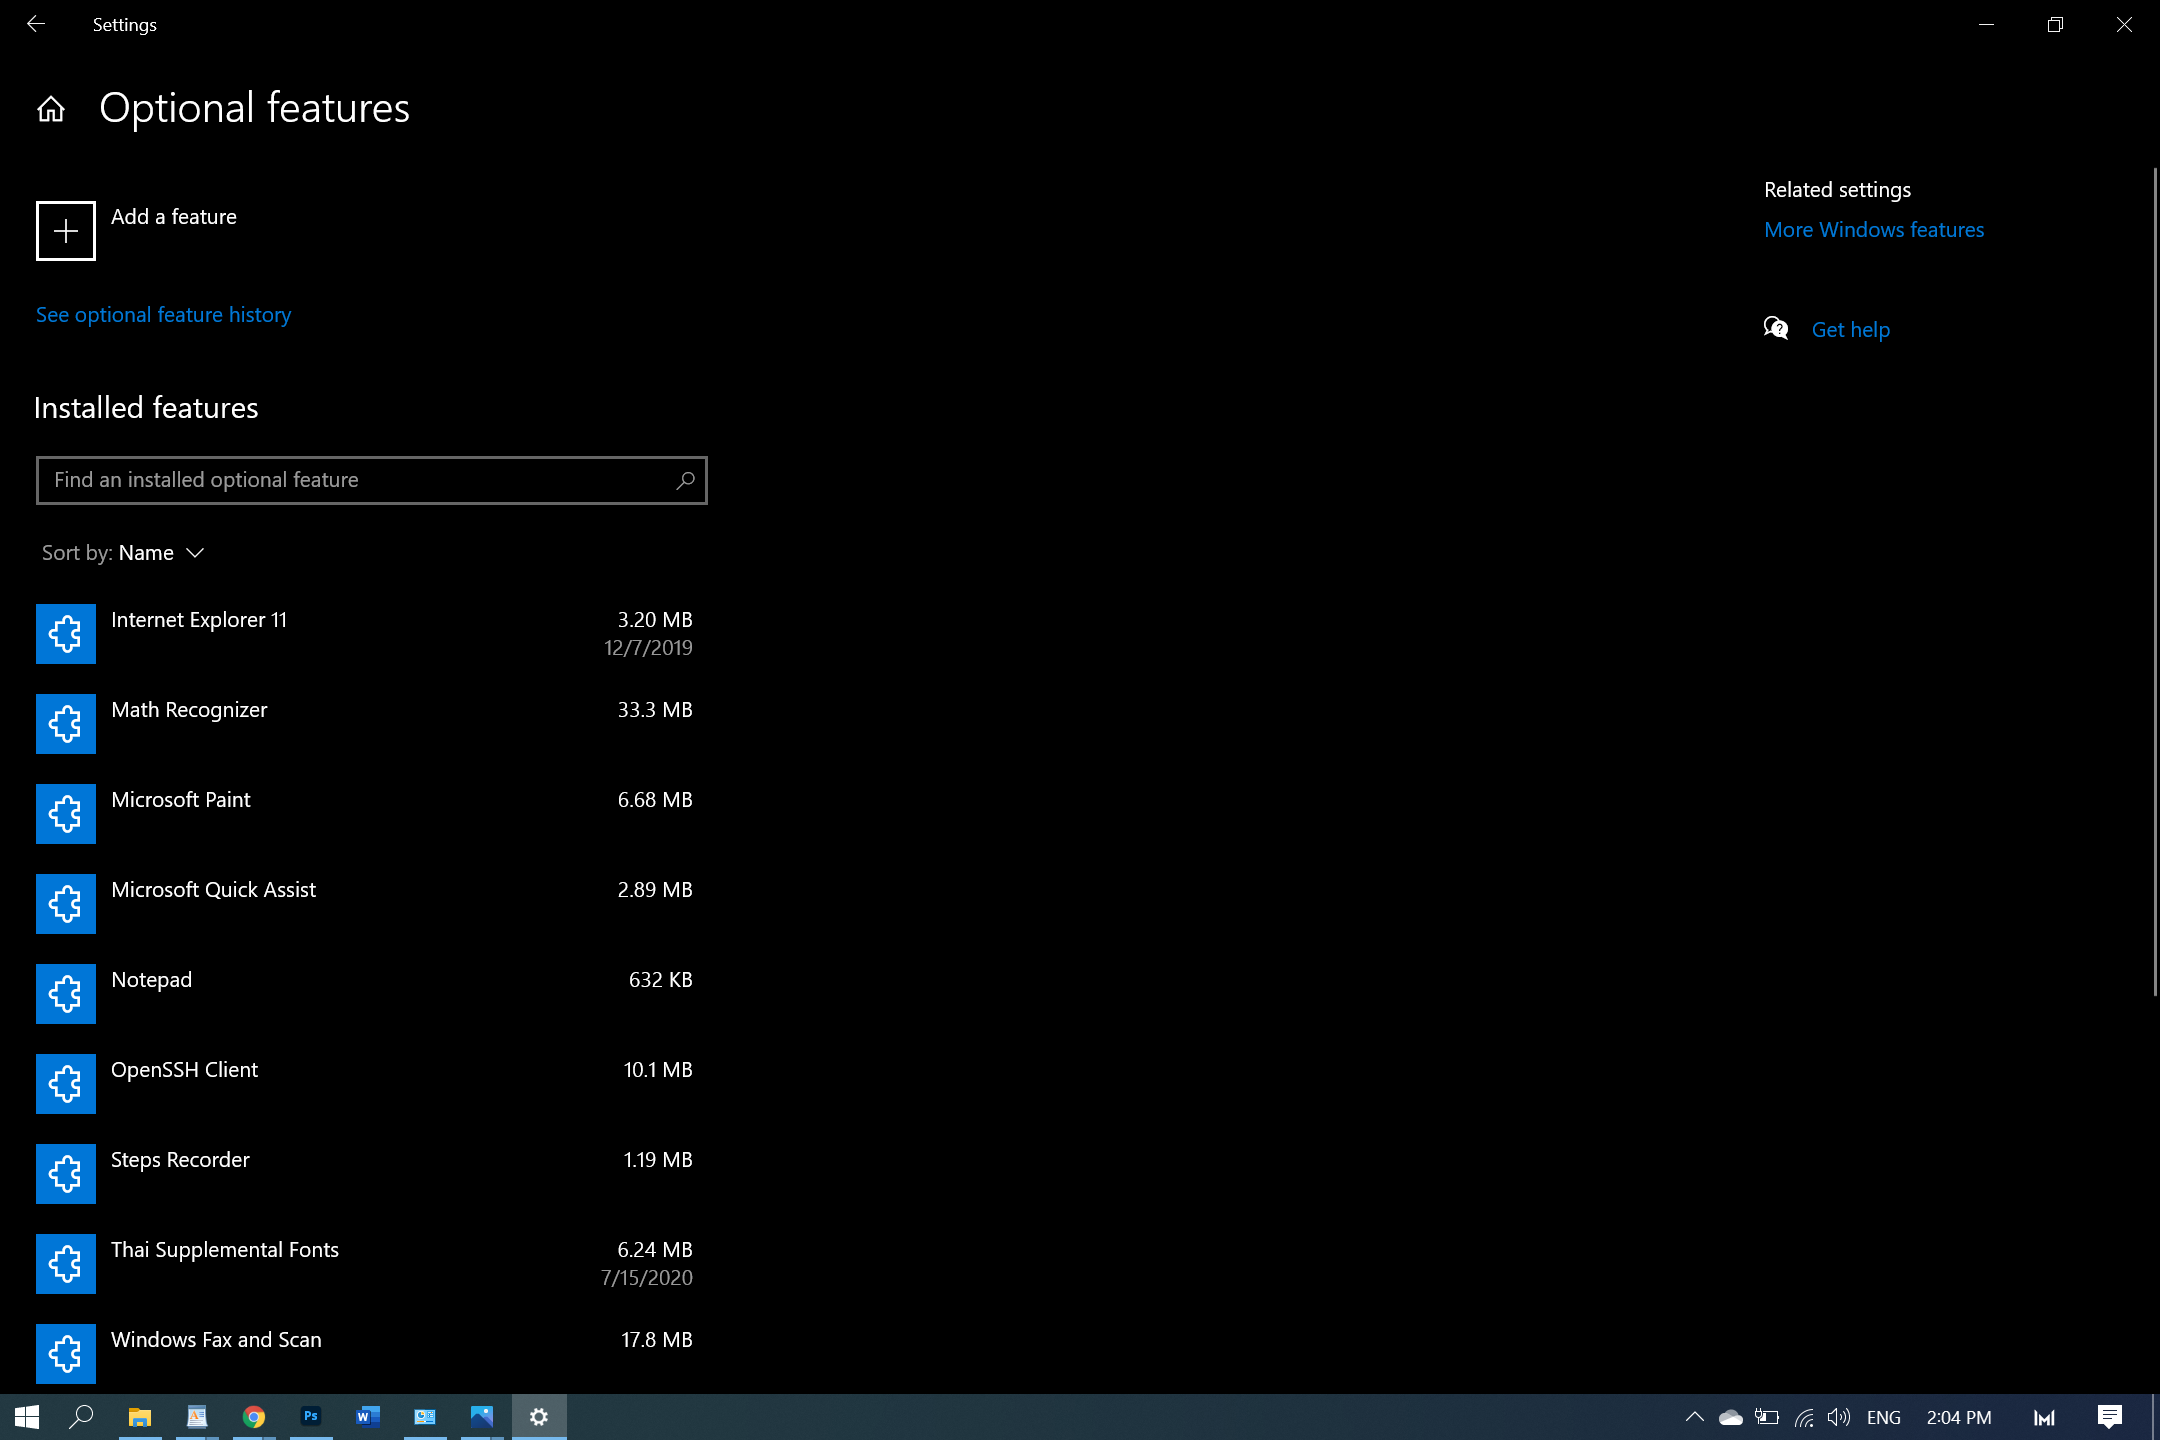Open More Windows features link
The image size is (2160, 1440).
tap(1874, 230)
